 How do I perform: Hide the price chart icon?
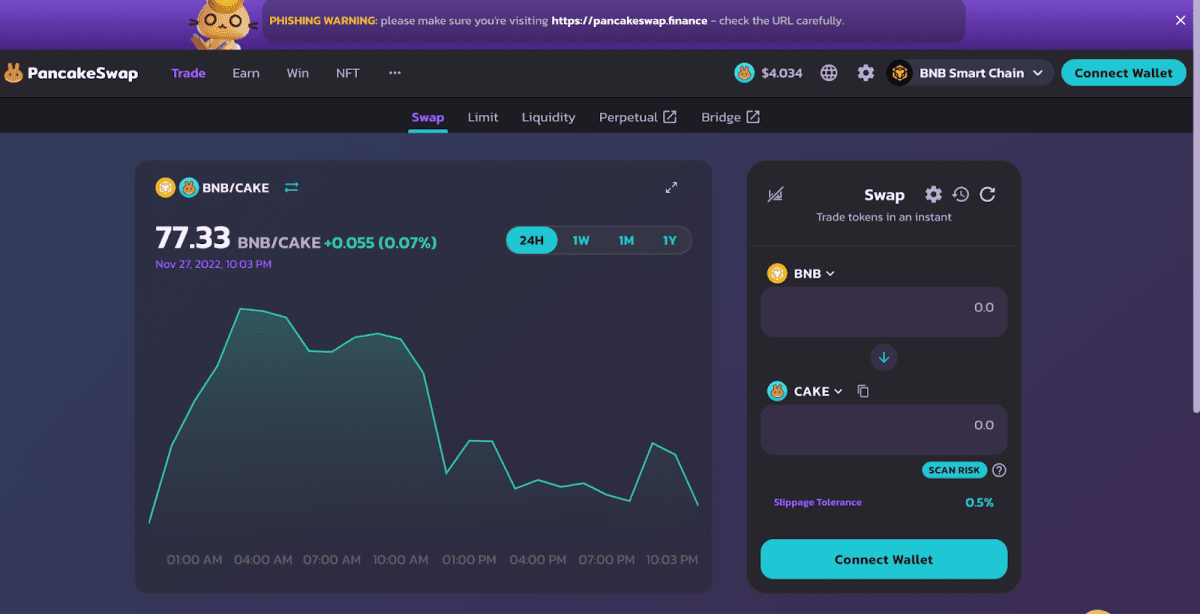775,195
